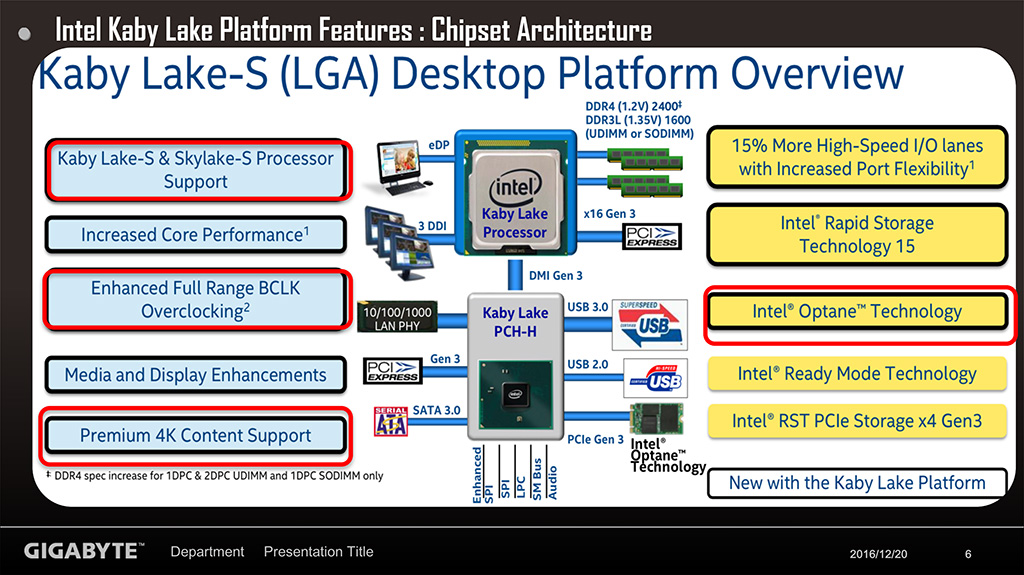Click the DMI Gen 3 label

coord(556,276)
